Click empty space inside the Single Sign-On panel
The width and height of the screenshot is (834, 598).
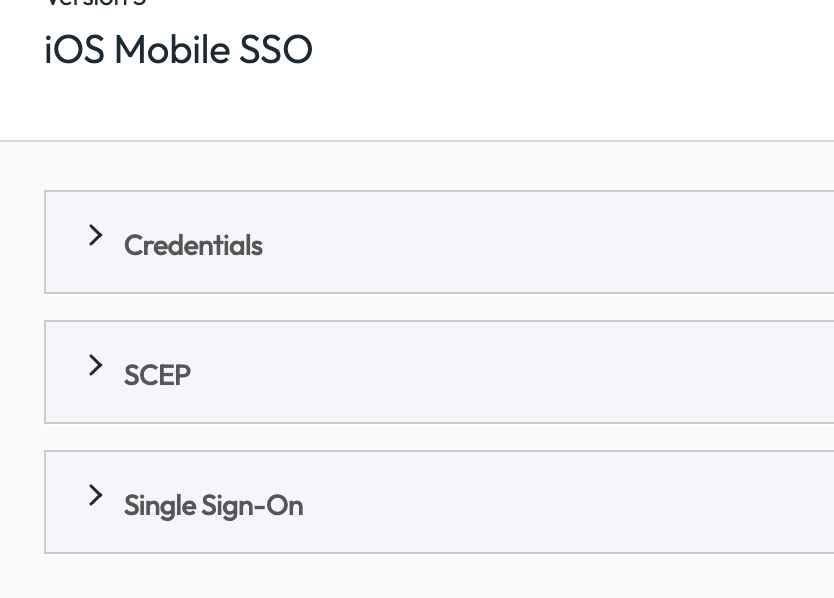pyautogui.click(x=550, y=503)
